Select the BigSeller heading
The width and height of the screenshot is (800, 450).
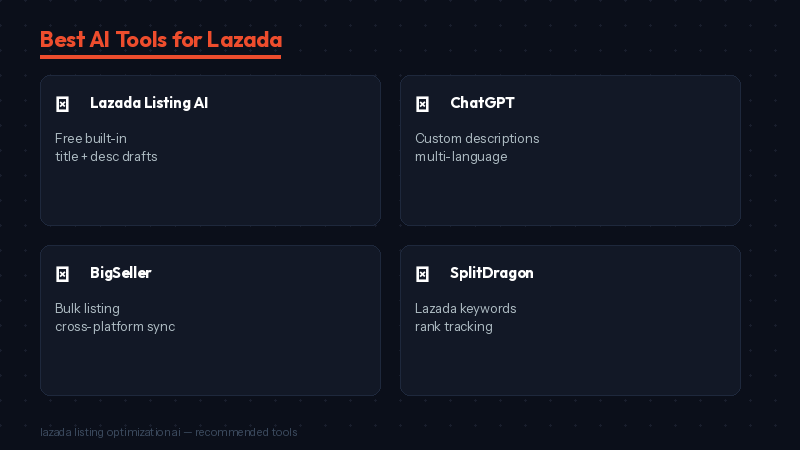point(121,273)
